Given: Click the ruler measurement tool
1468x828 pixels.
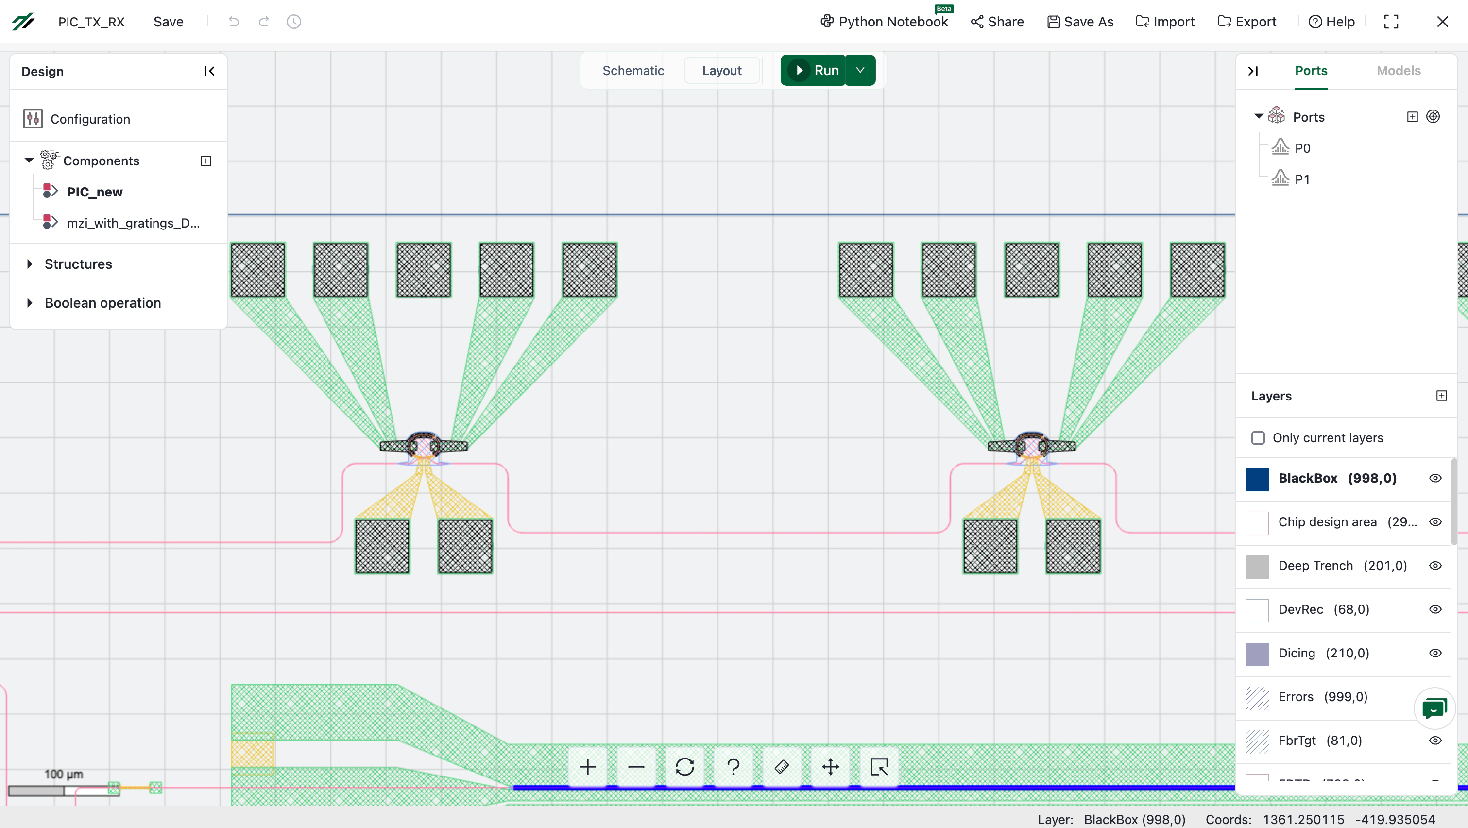Looking at the screenshot, I should (782, 767).
